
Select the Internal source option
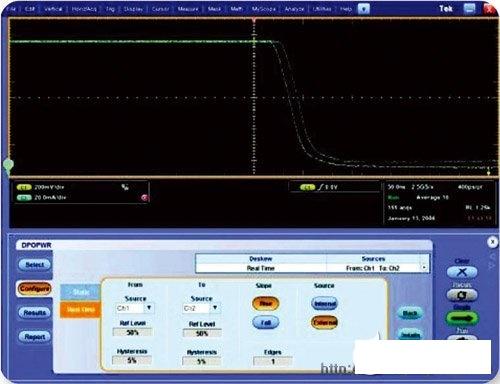(324, 304)
